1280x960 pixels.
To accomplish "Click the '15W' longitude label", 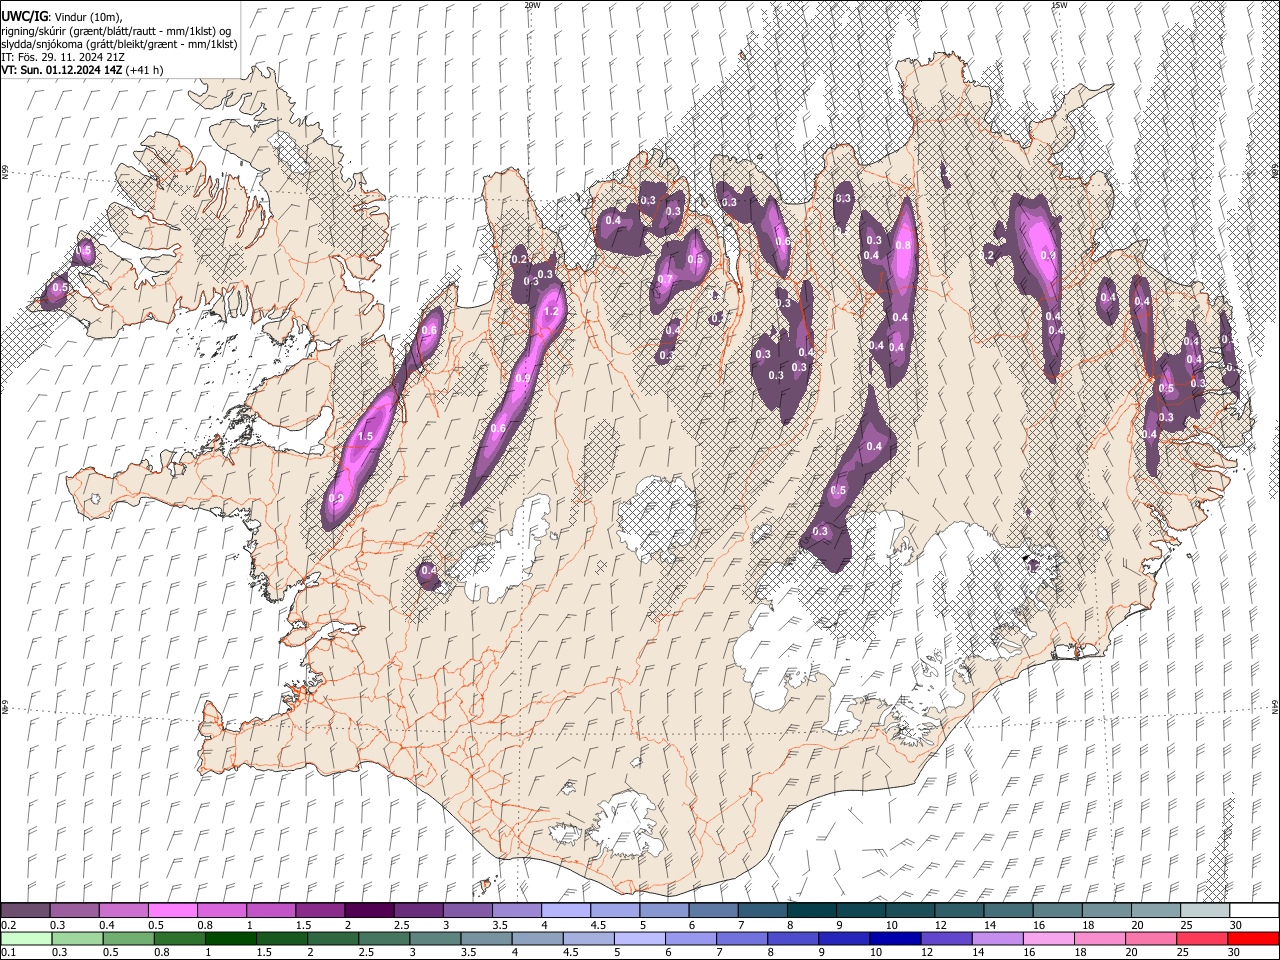I will [x=1059, y=5].
